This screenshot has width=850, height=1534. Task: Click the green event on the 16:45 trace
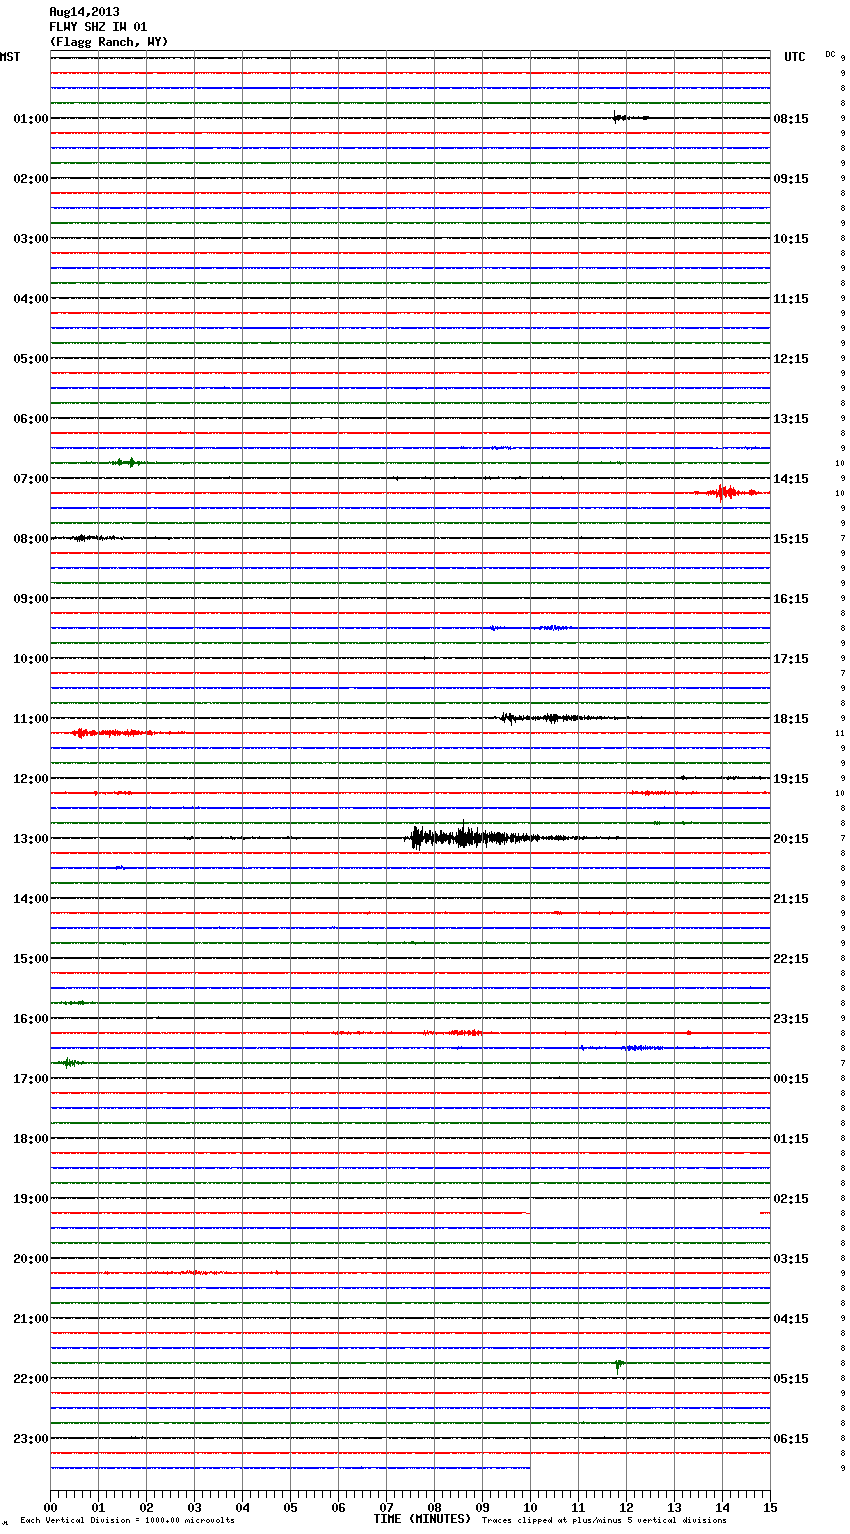[70, 1062]
